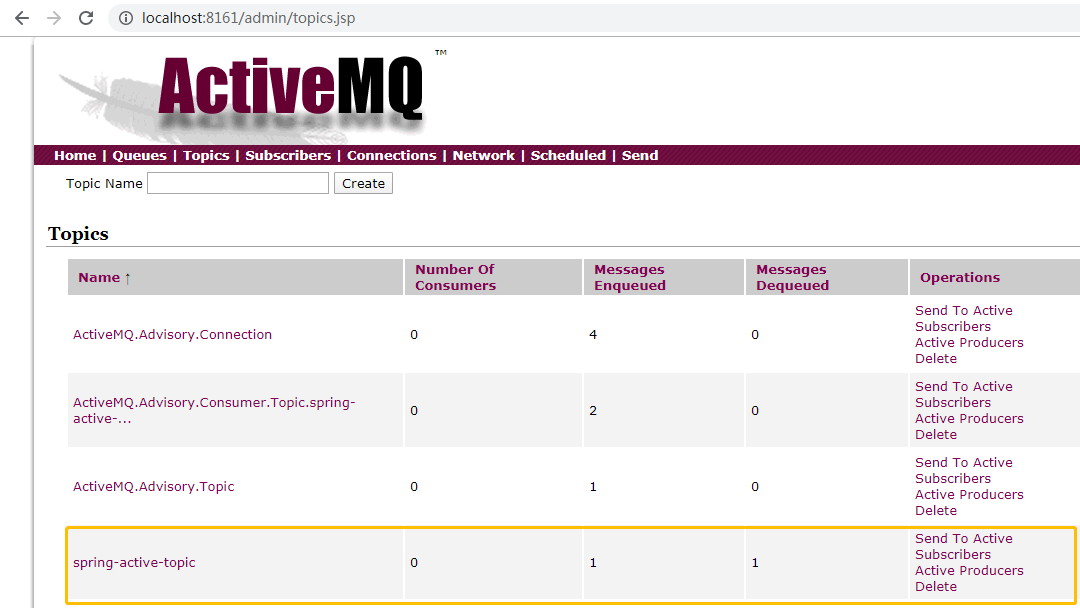The height and width of the screenshot is (608, 1080).
Task: Focus the address bar showing localhost:8161/admin/topics.jsp
Action: [x=592, y=18]
